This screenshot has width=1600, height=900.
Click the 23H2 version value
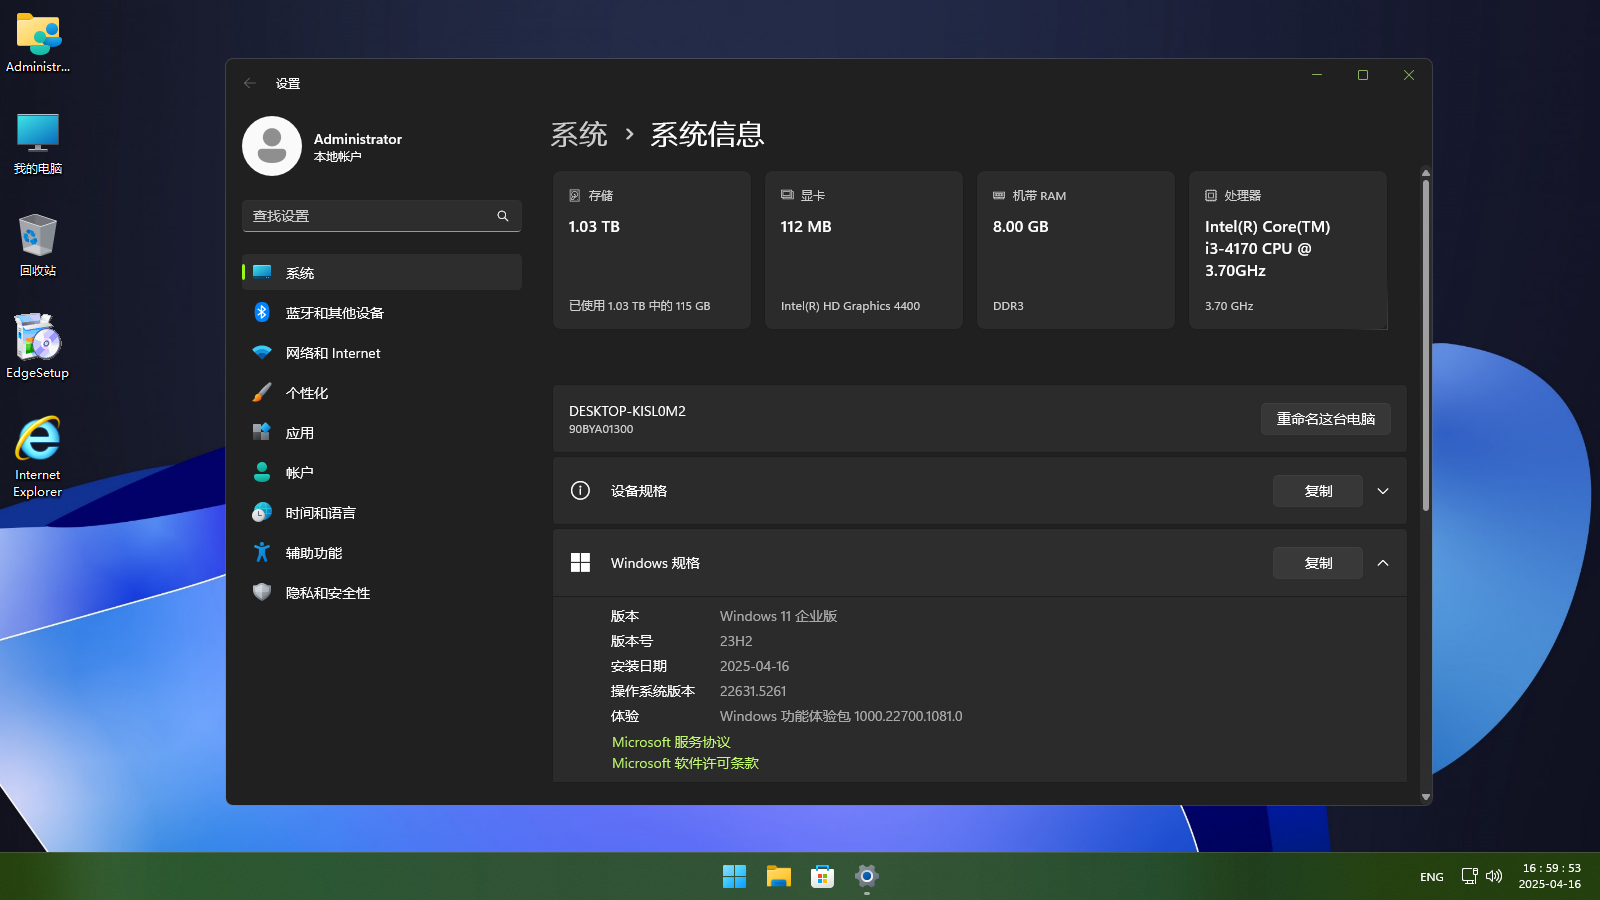click(x=736, y=641)
